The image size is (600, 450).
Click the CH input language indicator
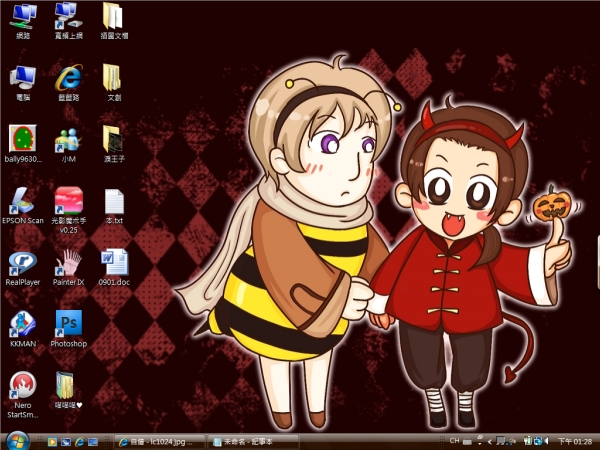pyautogui.click(x=454, y=441)
